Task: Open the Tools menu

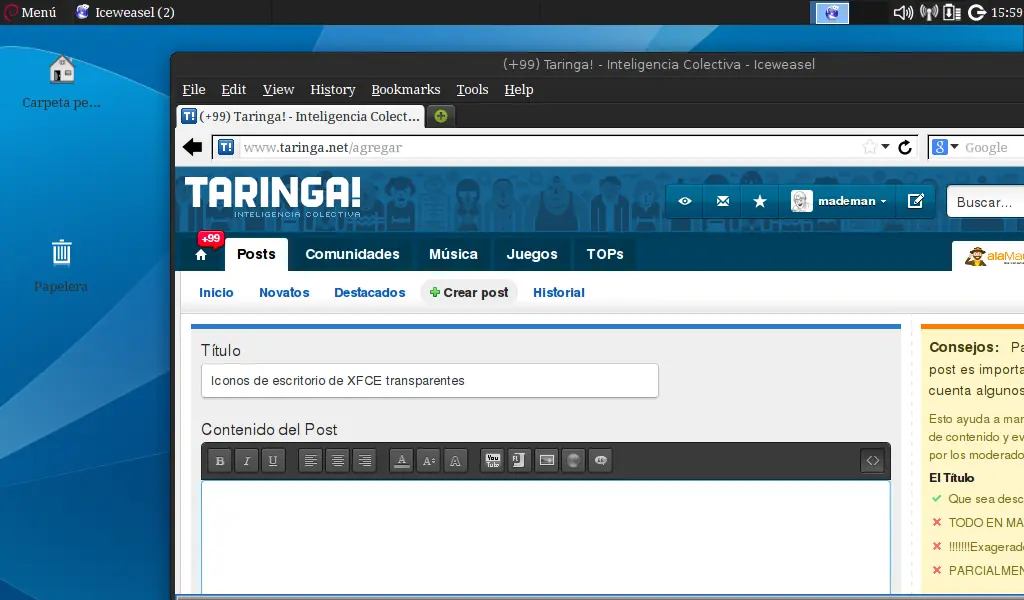Action: [x=472, y=89]
